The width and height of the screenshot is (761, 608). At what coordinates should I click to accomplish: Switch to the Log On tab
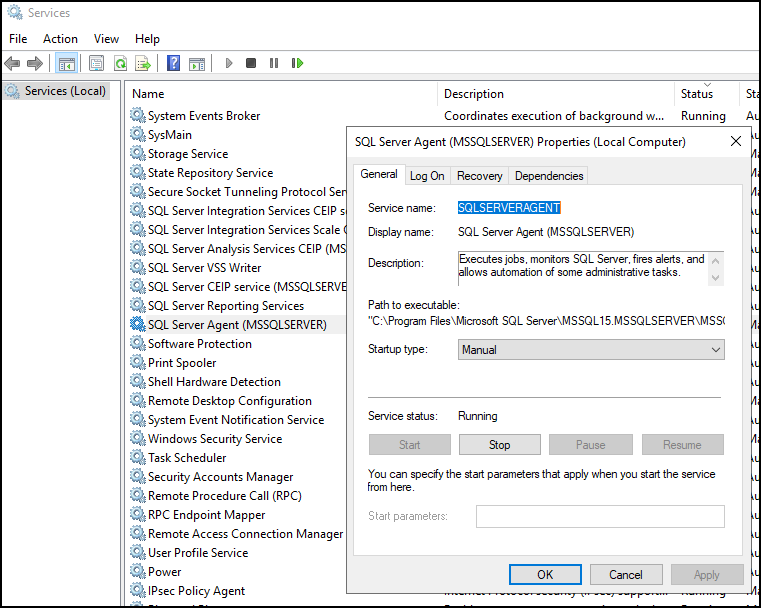pos(427,176)
